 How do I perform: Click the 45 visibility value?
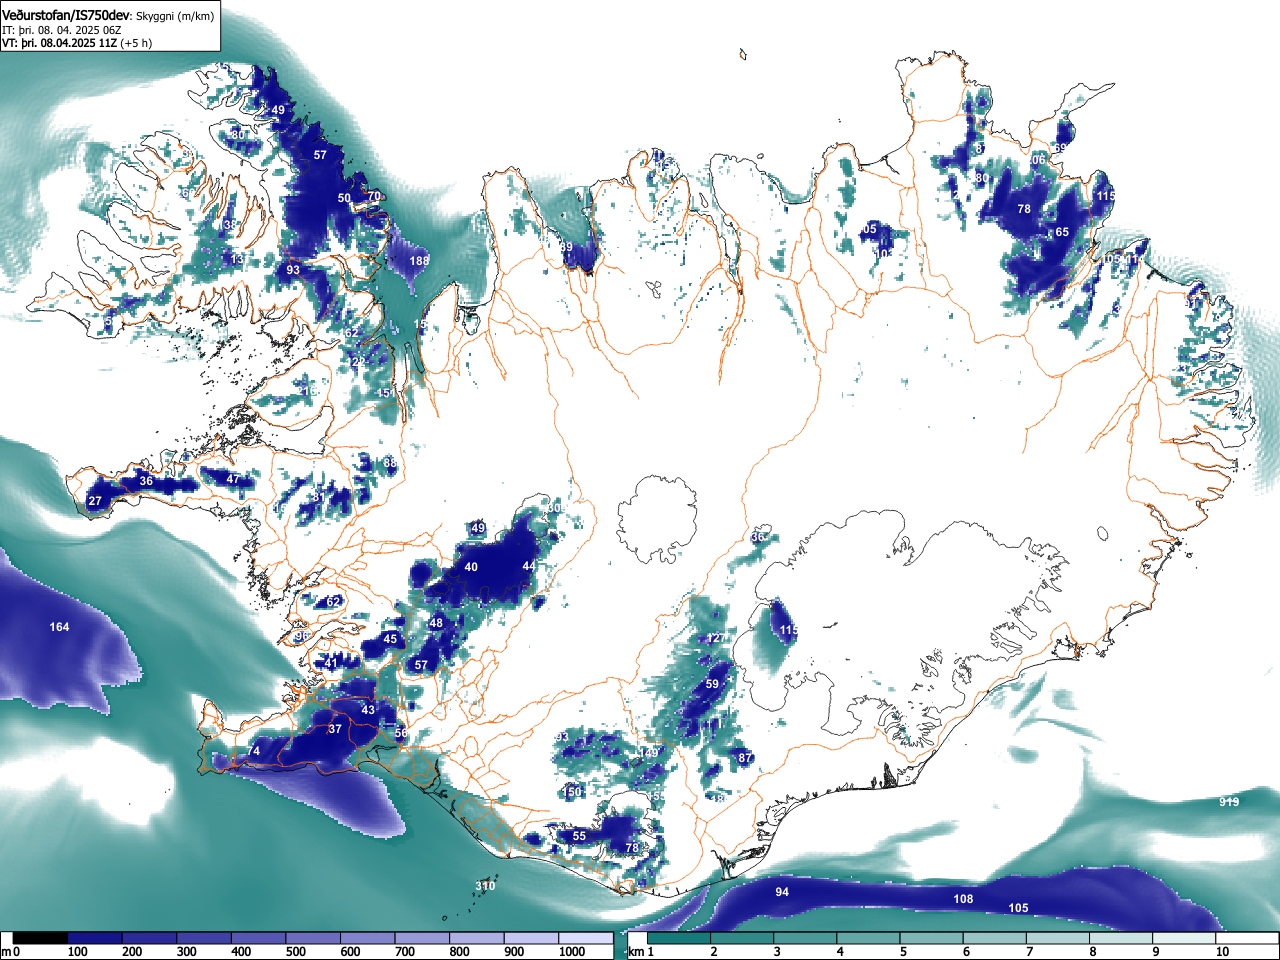(x=390, y=639)
